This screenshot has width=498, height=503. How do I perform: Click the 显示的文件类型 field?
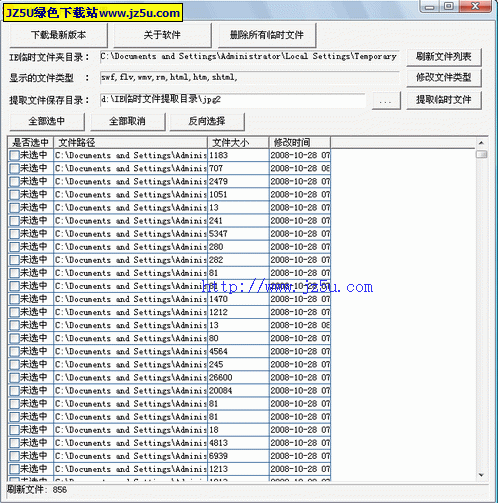point(249,78)
